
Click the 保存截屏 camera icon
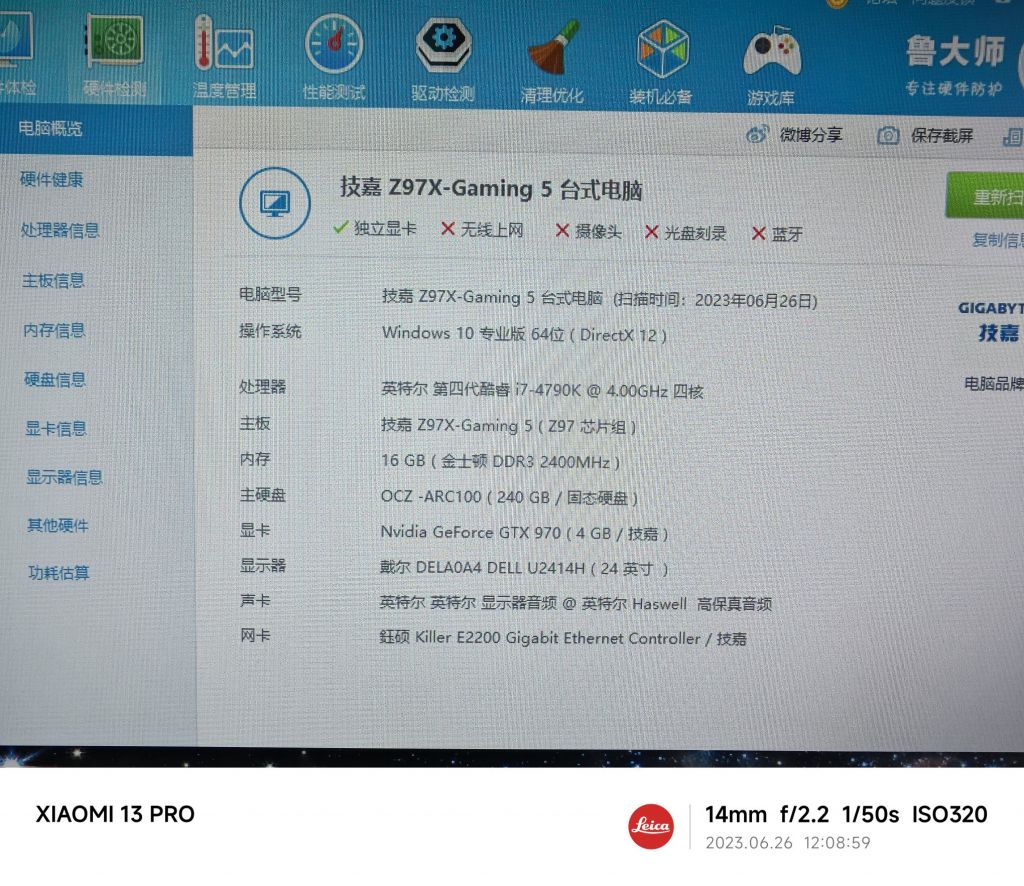point(886,133)
